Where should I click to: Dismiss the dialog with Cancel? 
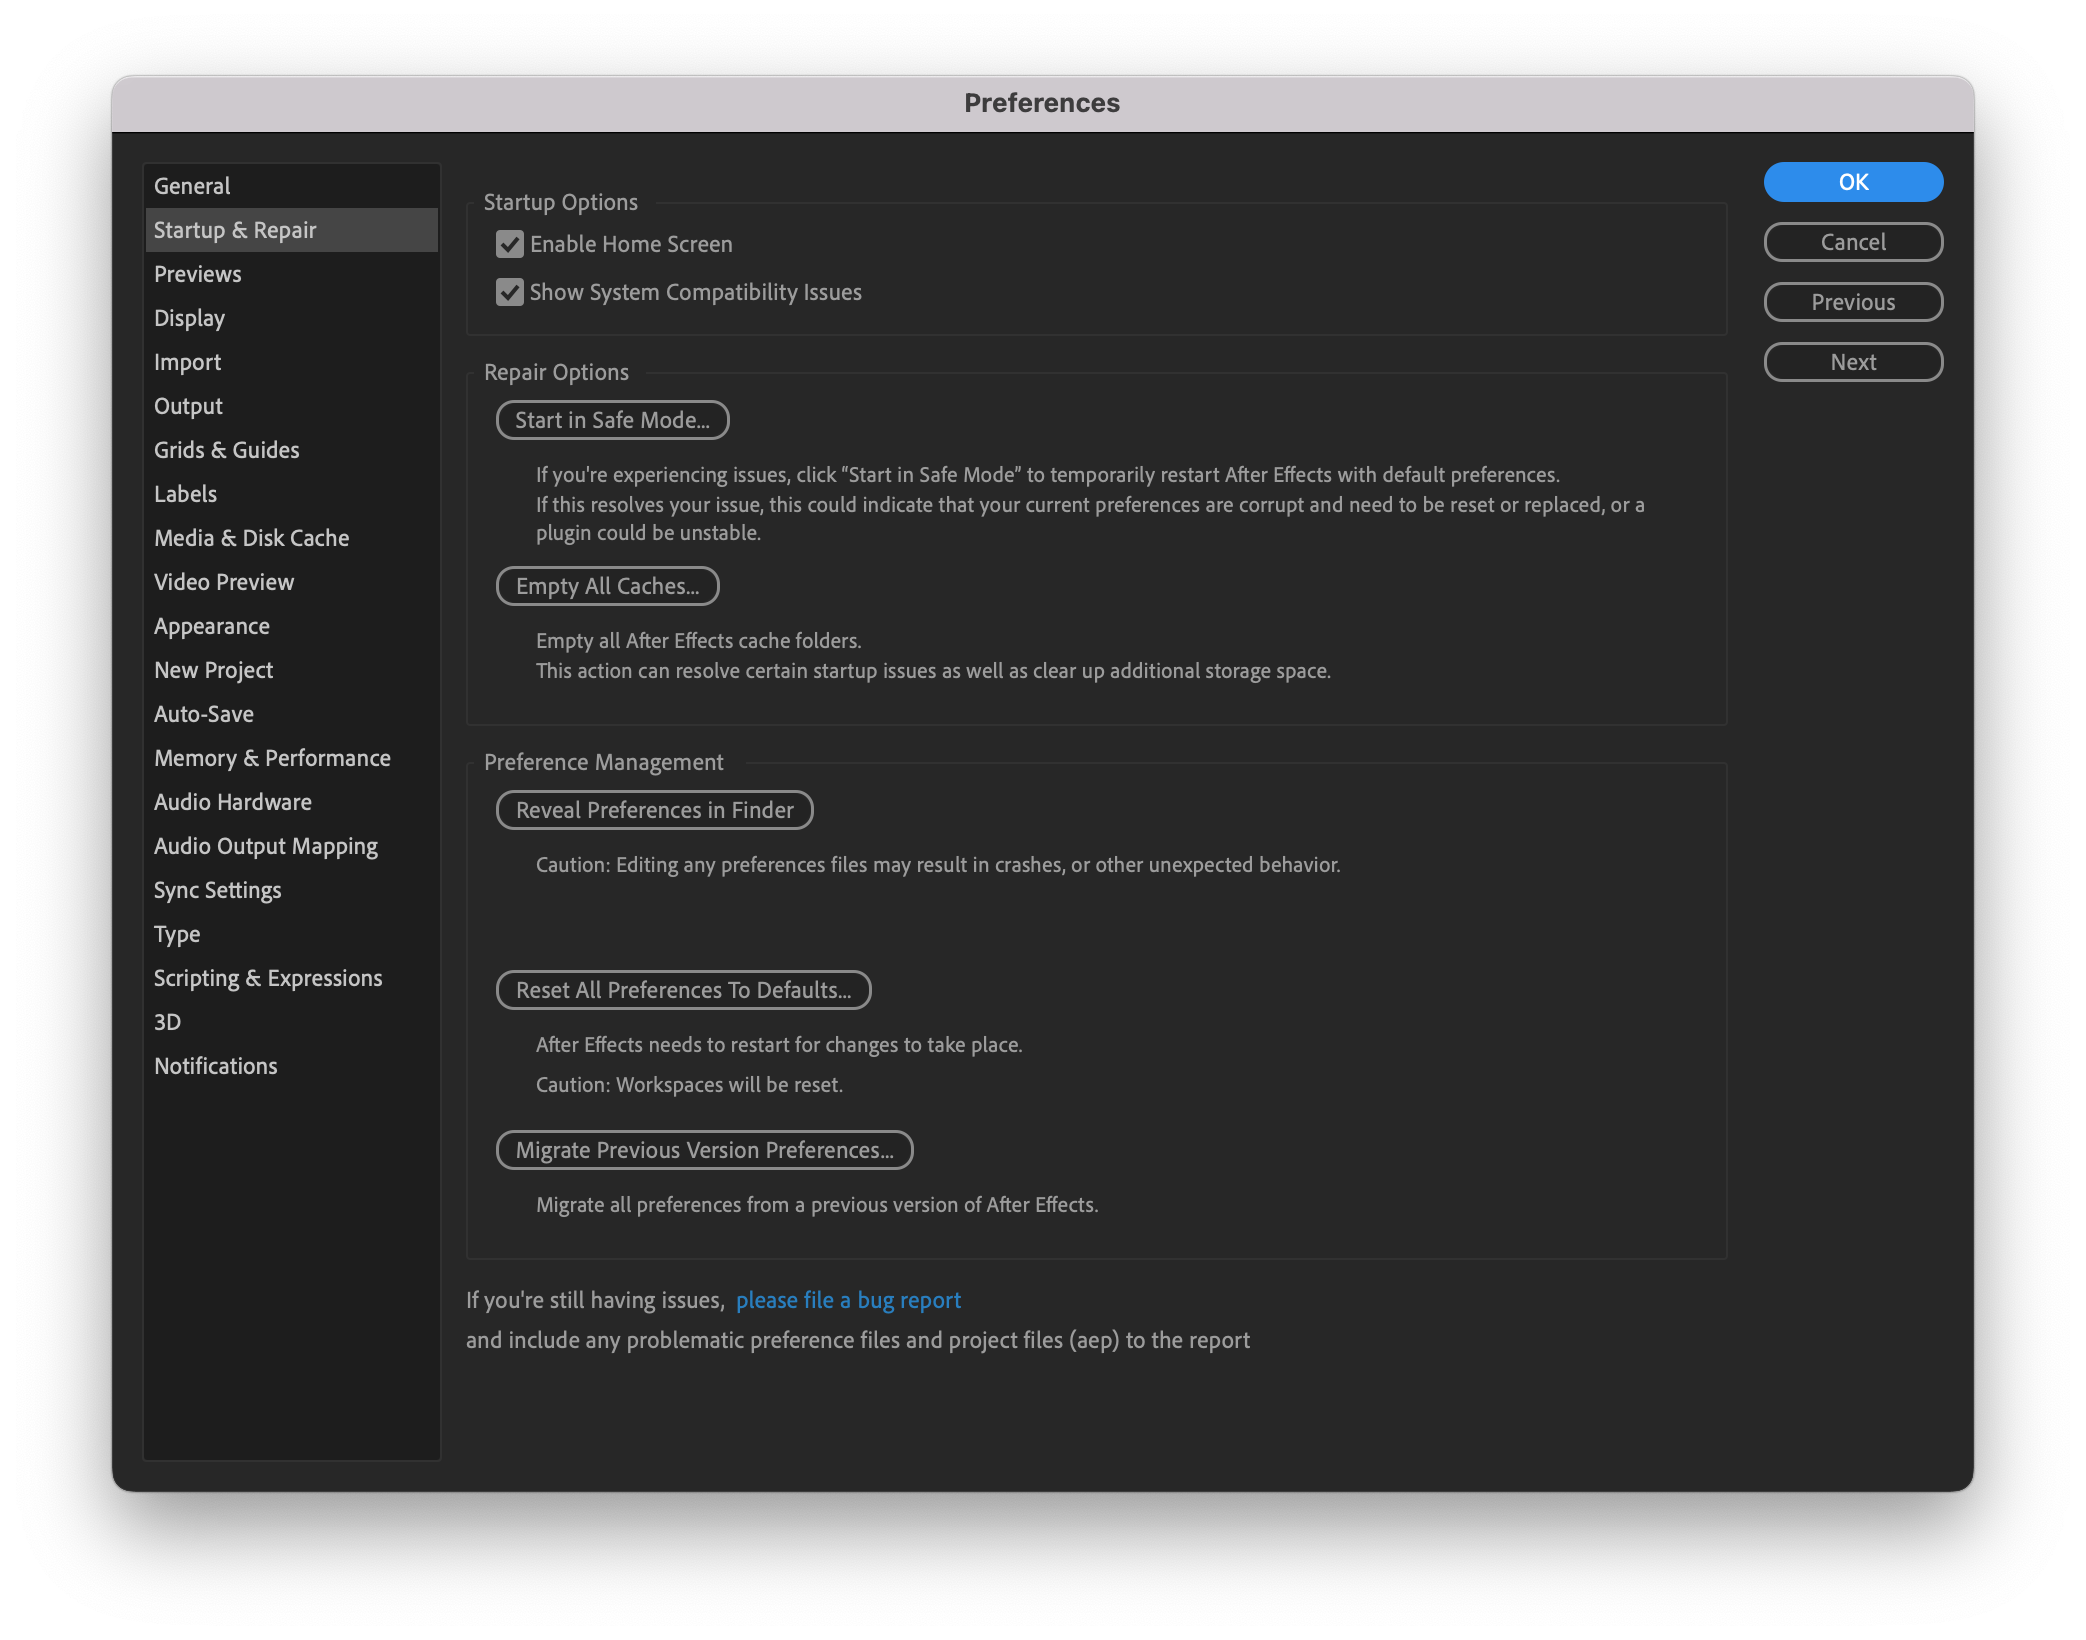coord(1852,242)
